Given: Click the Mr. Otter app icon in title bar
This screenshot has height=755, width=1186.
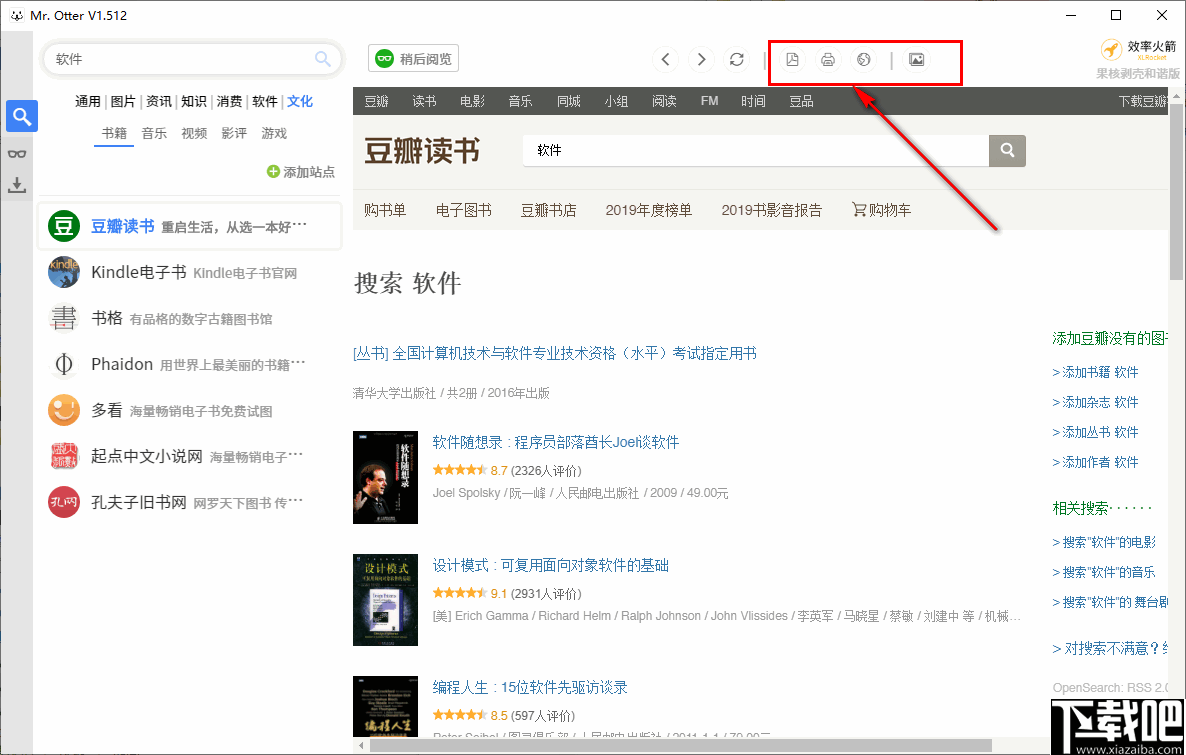Looking at the screenshot, I should (17, 15).
